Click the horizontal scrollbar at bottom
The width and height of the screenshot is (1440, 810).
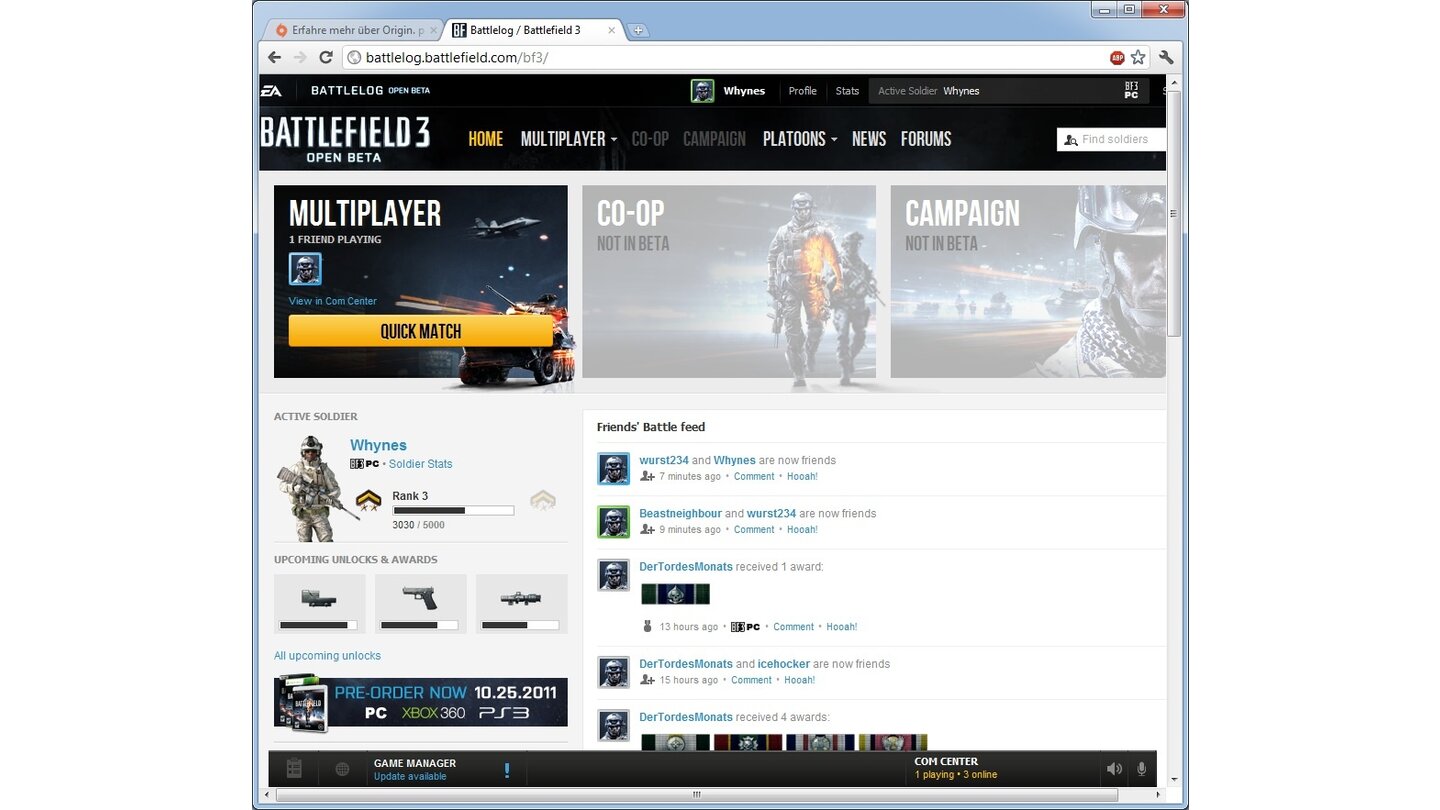point(697,795)
